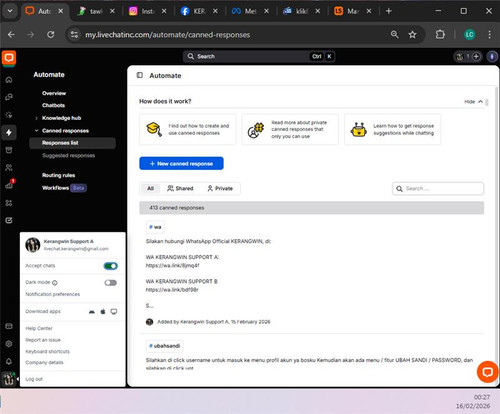500x414 pixels.
Task: Open the notifications bell icon in sidebar
Action: click(9, 361)
